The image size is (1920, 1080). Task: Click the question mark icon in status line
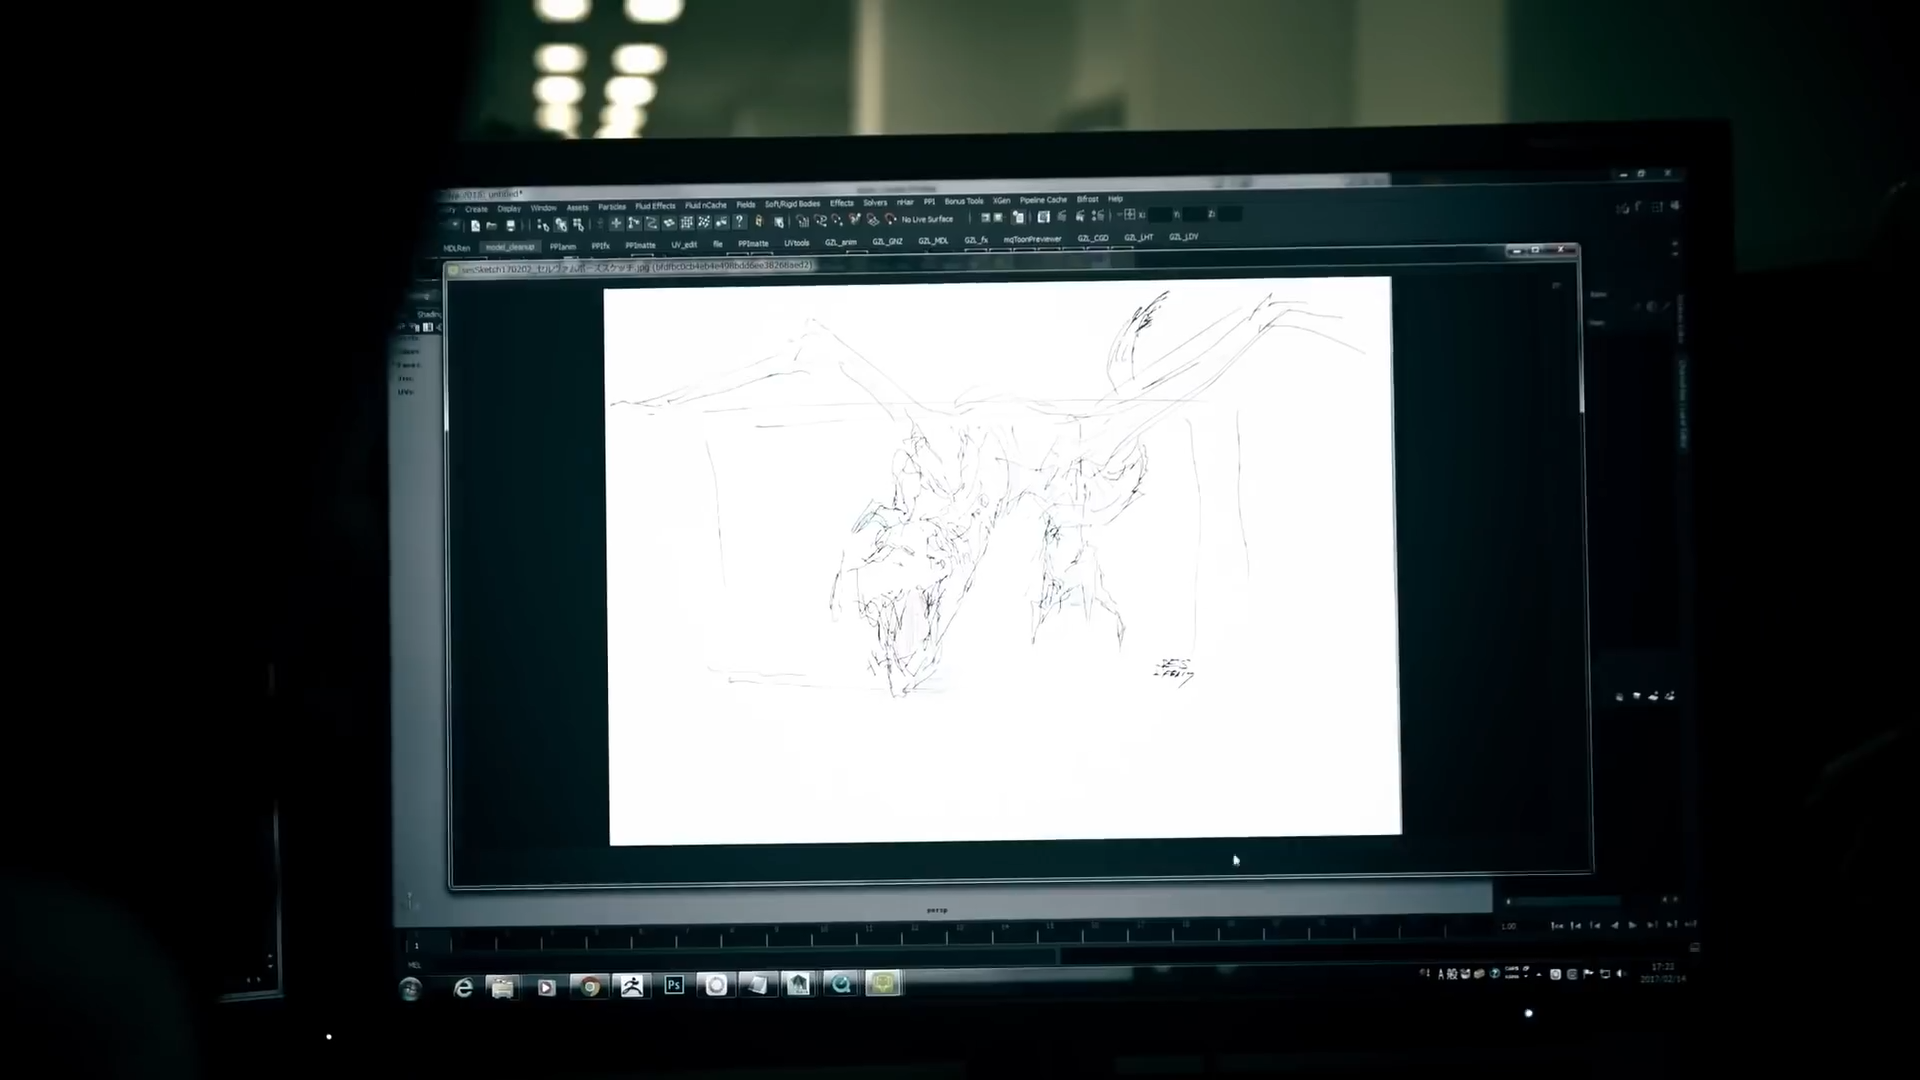[x=740, y=222]
